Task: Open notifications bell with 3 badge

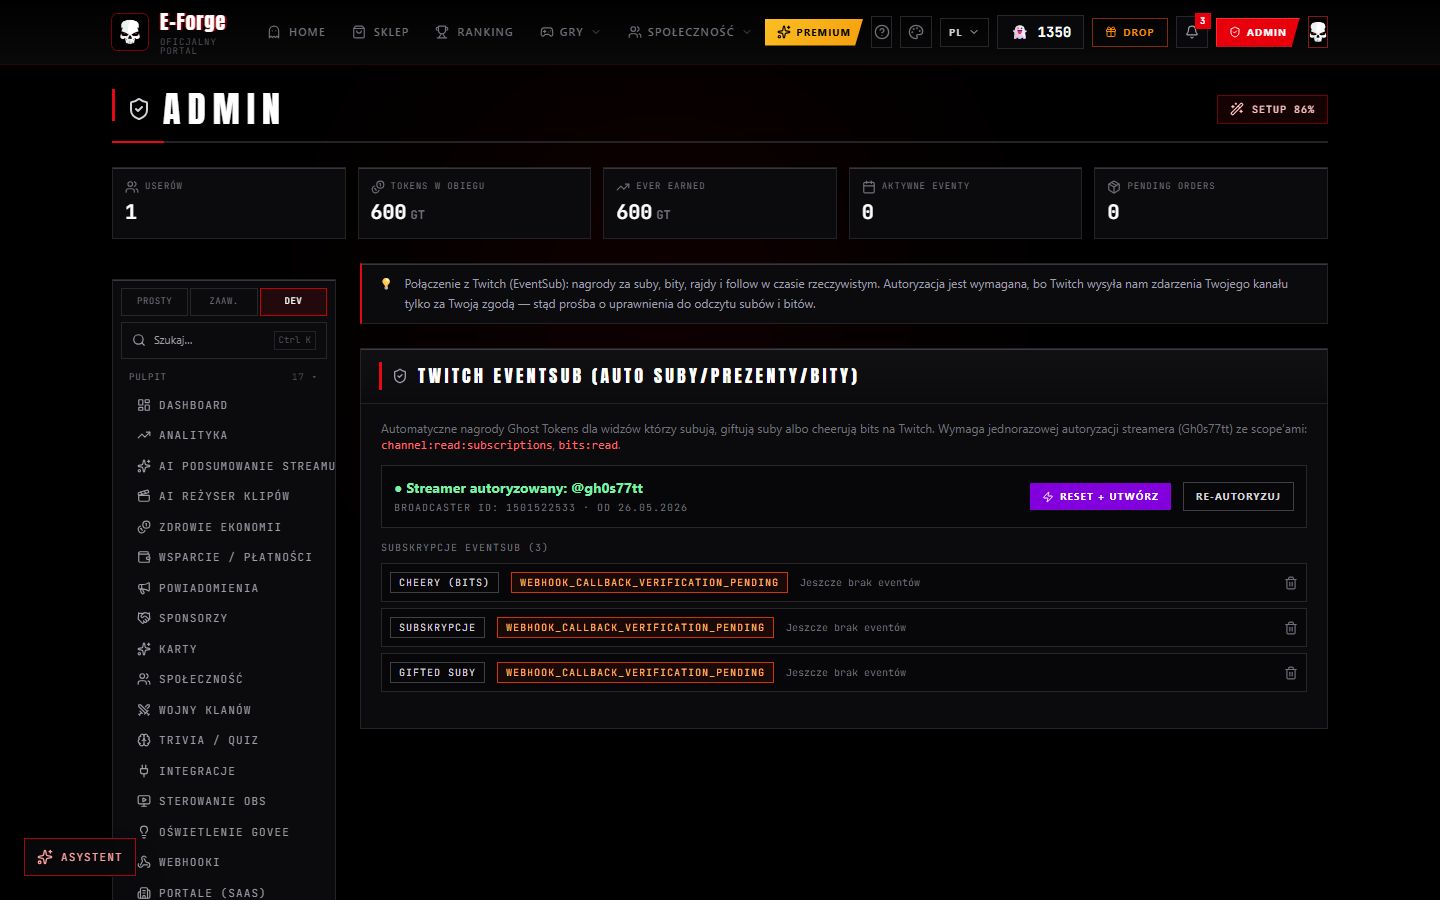Action: [x=1192, y=32]
